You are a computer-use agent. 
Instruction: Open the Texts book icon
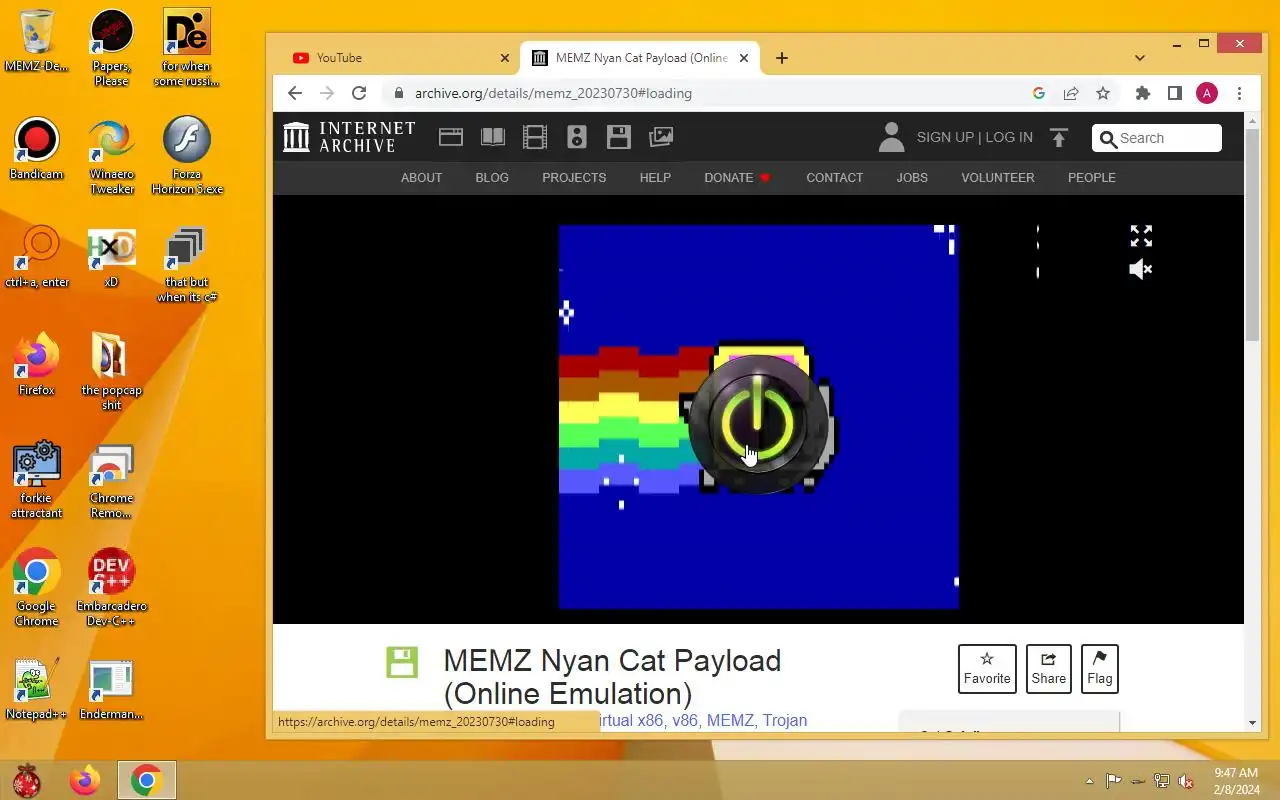(493, 137)
